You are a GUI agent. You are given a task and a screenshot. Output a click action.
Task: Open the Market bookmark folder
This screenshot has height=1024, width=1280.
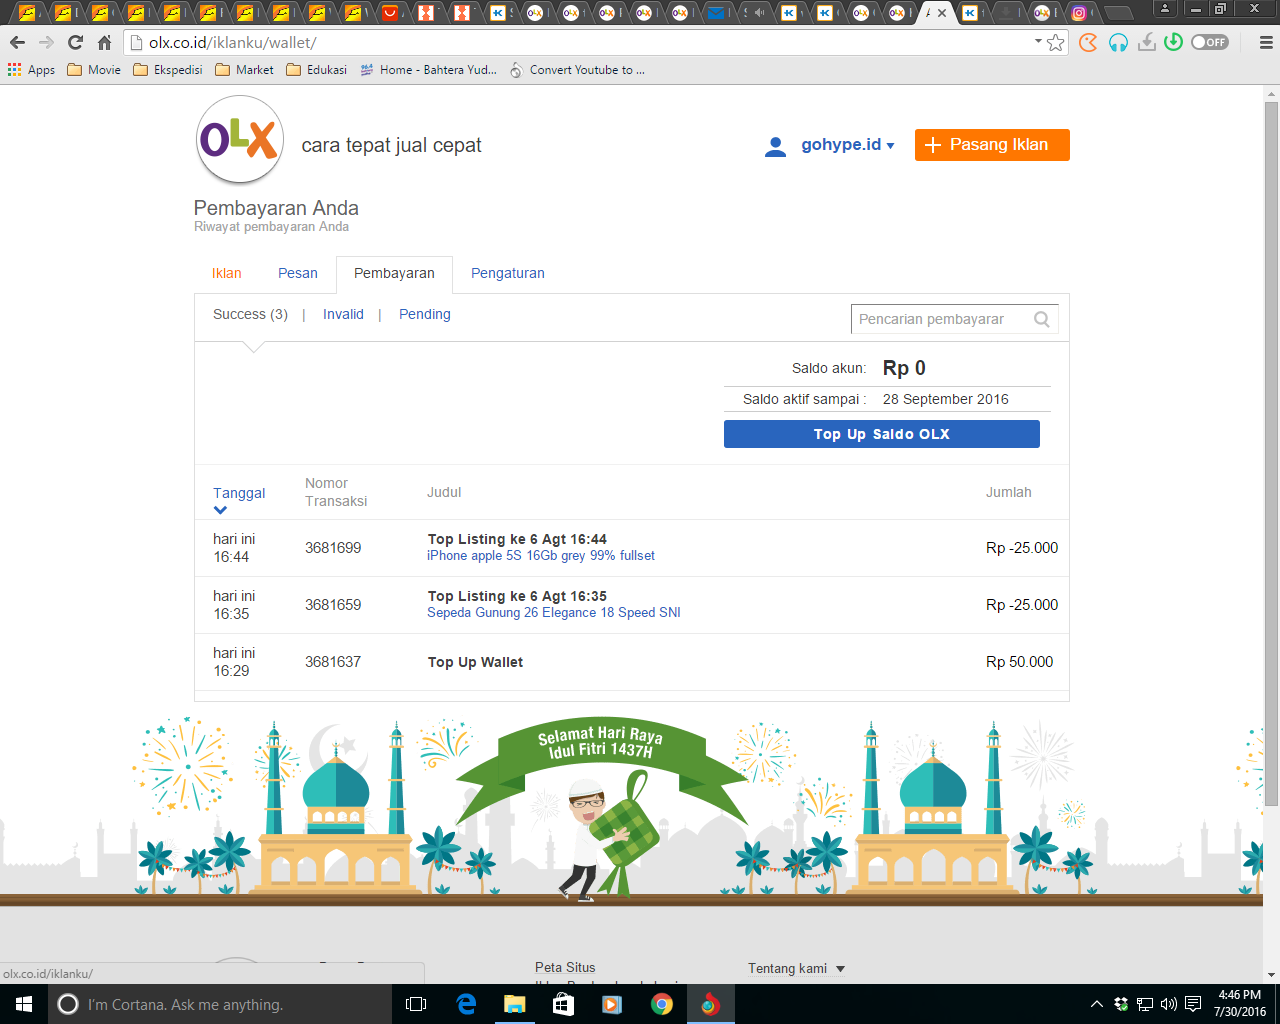tap(244, 70)
